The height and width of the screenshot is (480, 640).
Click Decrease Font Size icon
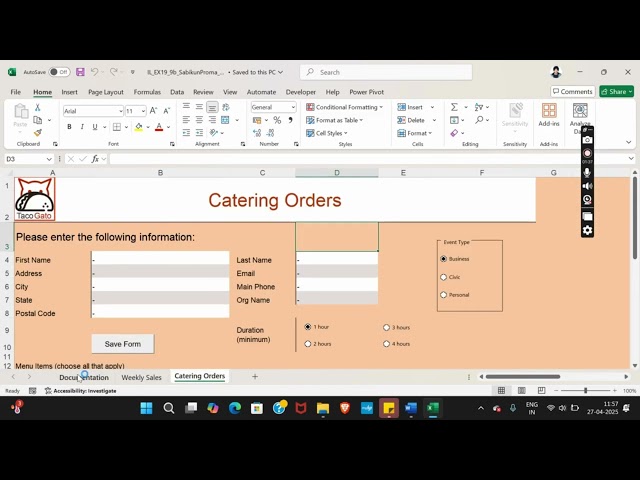point(167,111)
